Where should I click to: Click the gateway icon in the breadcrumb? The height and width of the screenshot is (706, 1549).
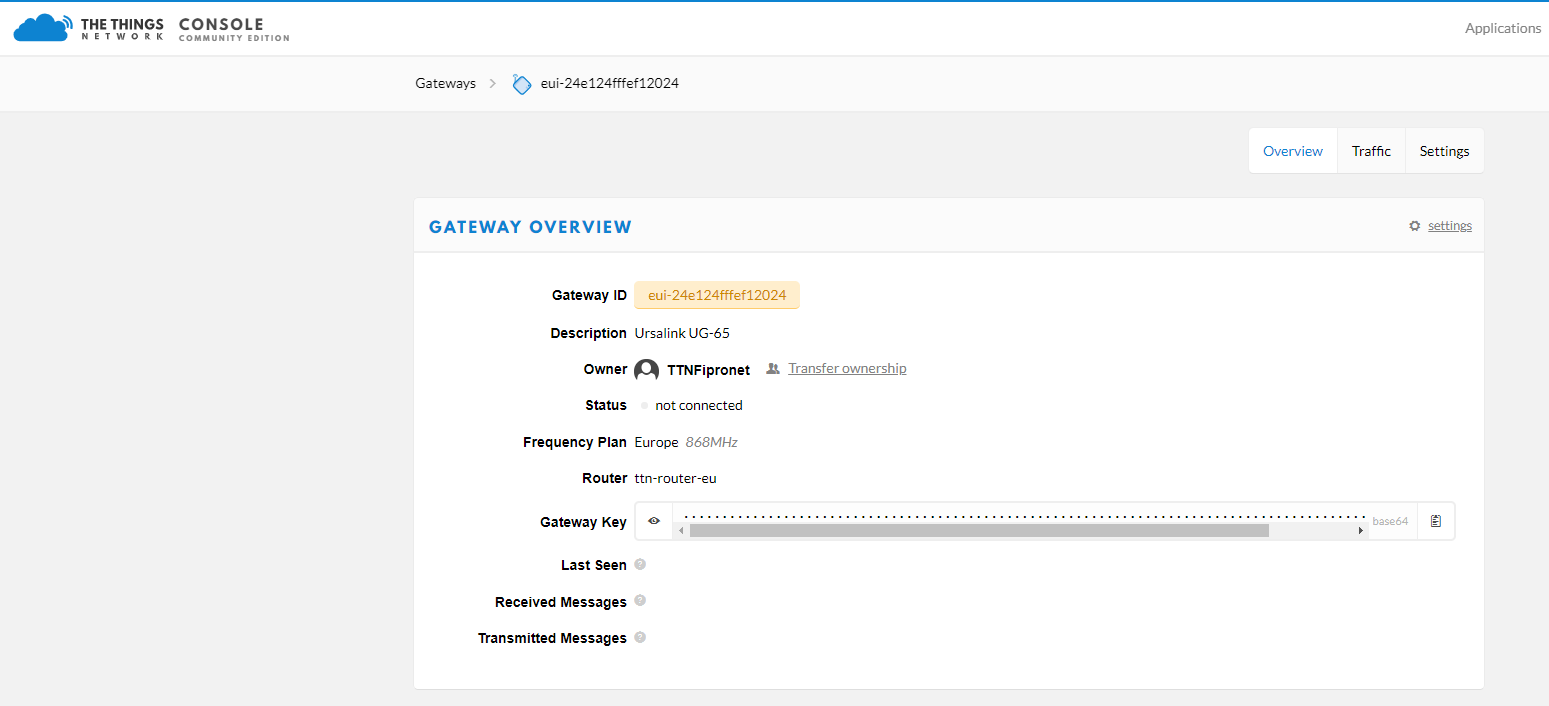[x=521, y=84]
